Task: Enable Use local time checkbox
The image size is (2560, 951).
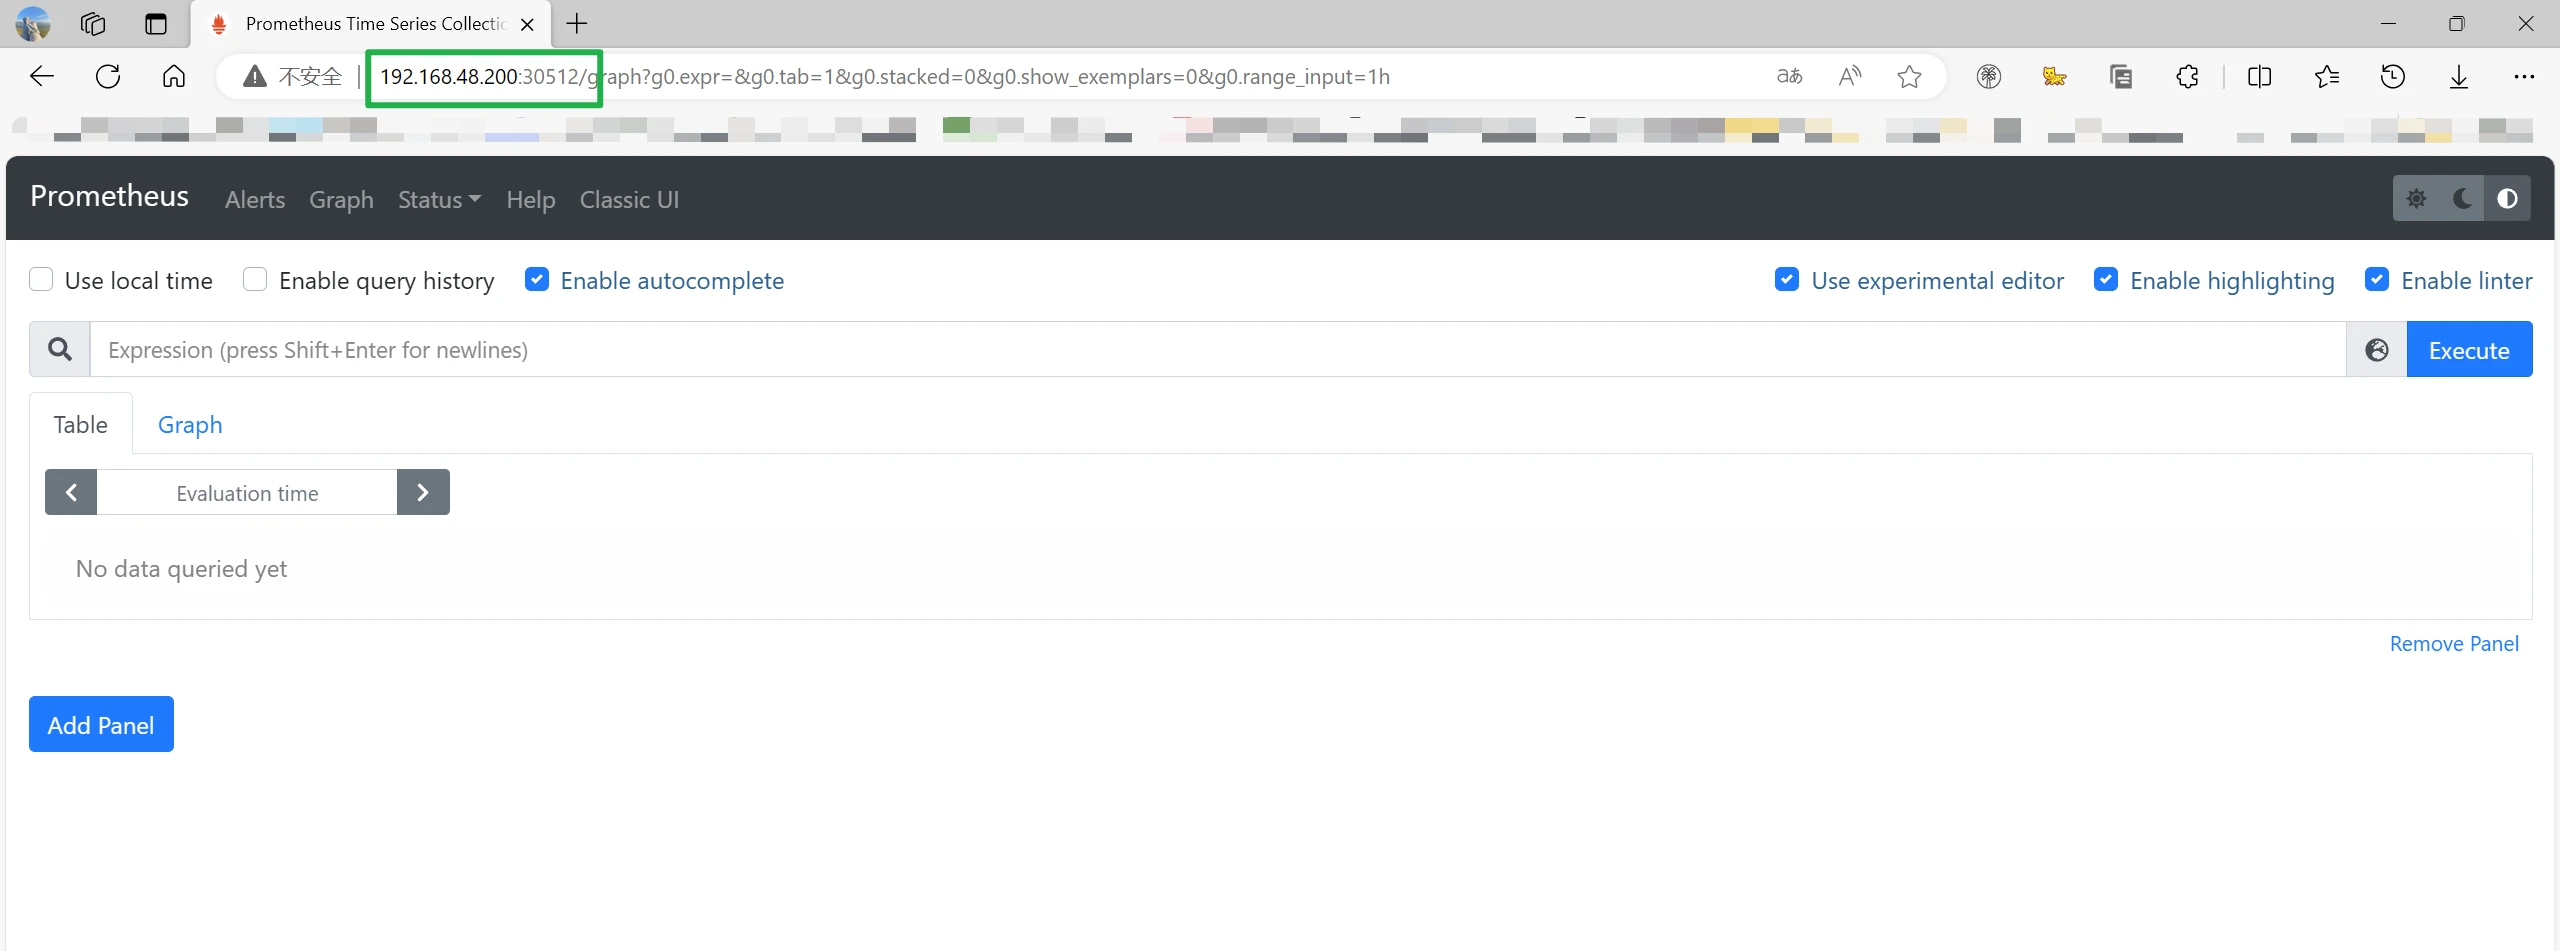Action: pyautogui.click(x=41, y=280)
